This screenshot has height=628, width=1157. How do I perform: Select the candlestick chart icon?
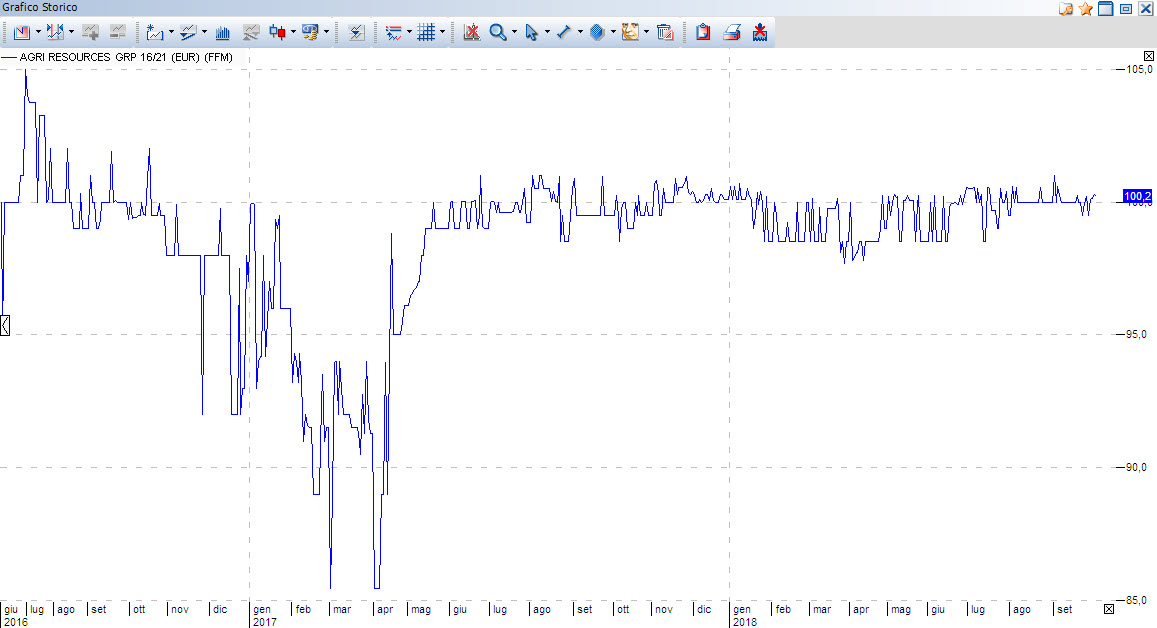[277, 32]
